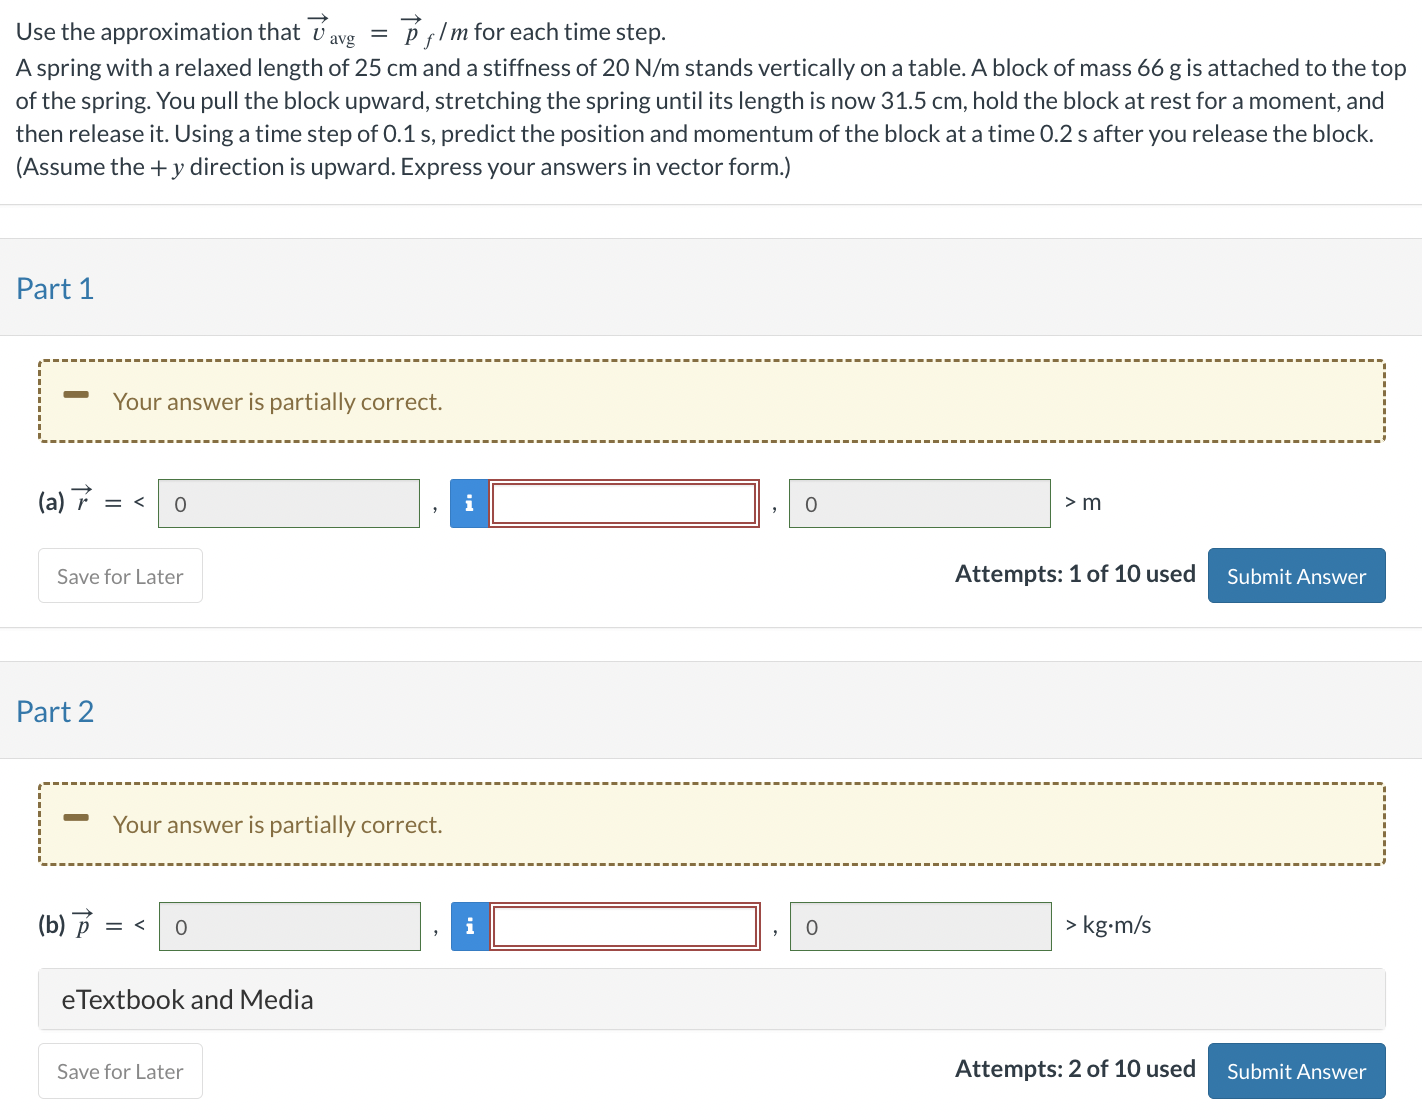Click the Part 2 section header
This screenshot has width=1422, height=1120.
click(x=54, y=711)
